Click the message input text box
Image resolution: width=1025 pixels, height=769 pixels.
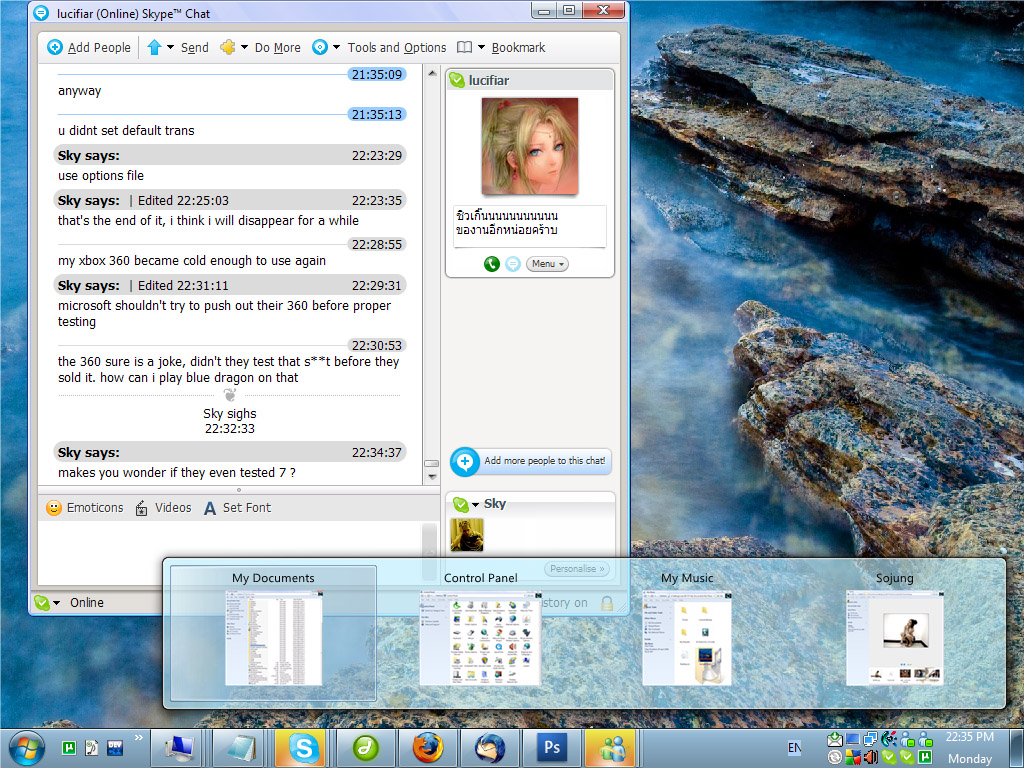[x=230, y=553]
